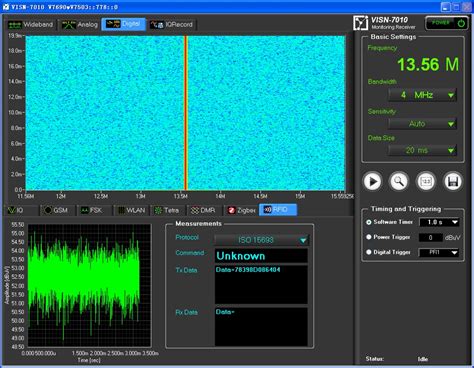Screen dimensions: 474x368
Task: Select the GSM decoder tab
Action: (56, 210)
